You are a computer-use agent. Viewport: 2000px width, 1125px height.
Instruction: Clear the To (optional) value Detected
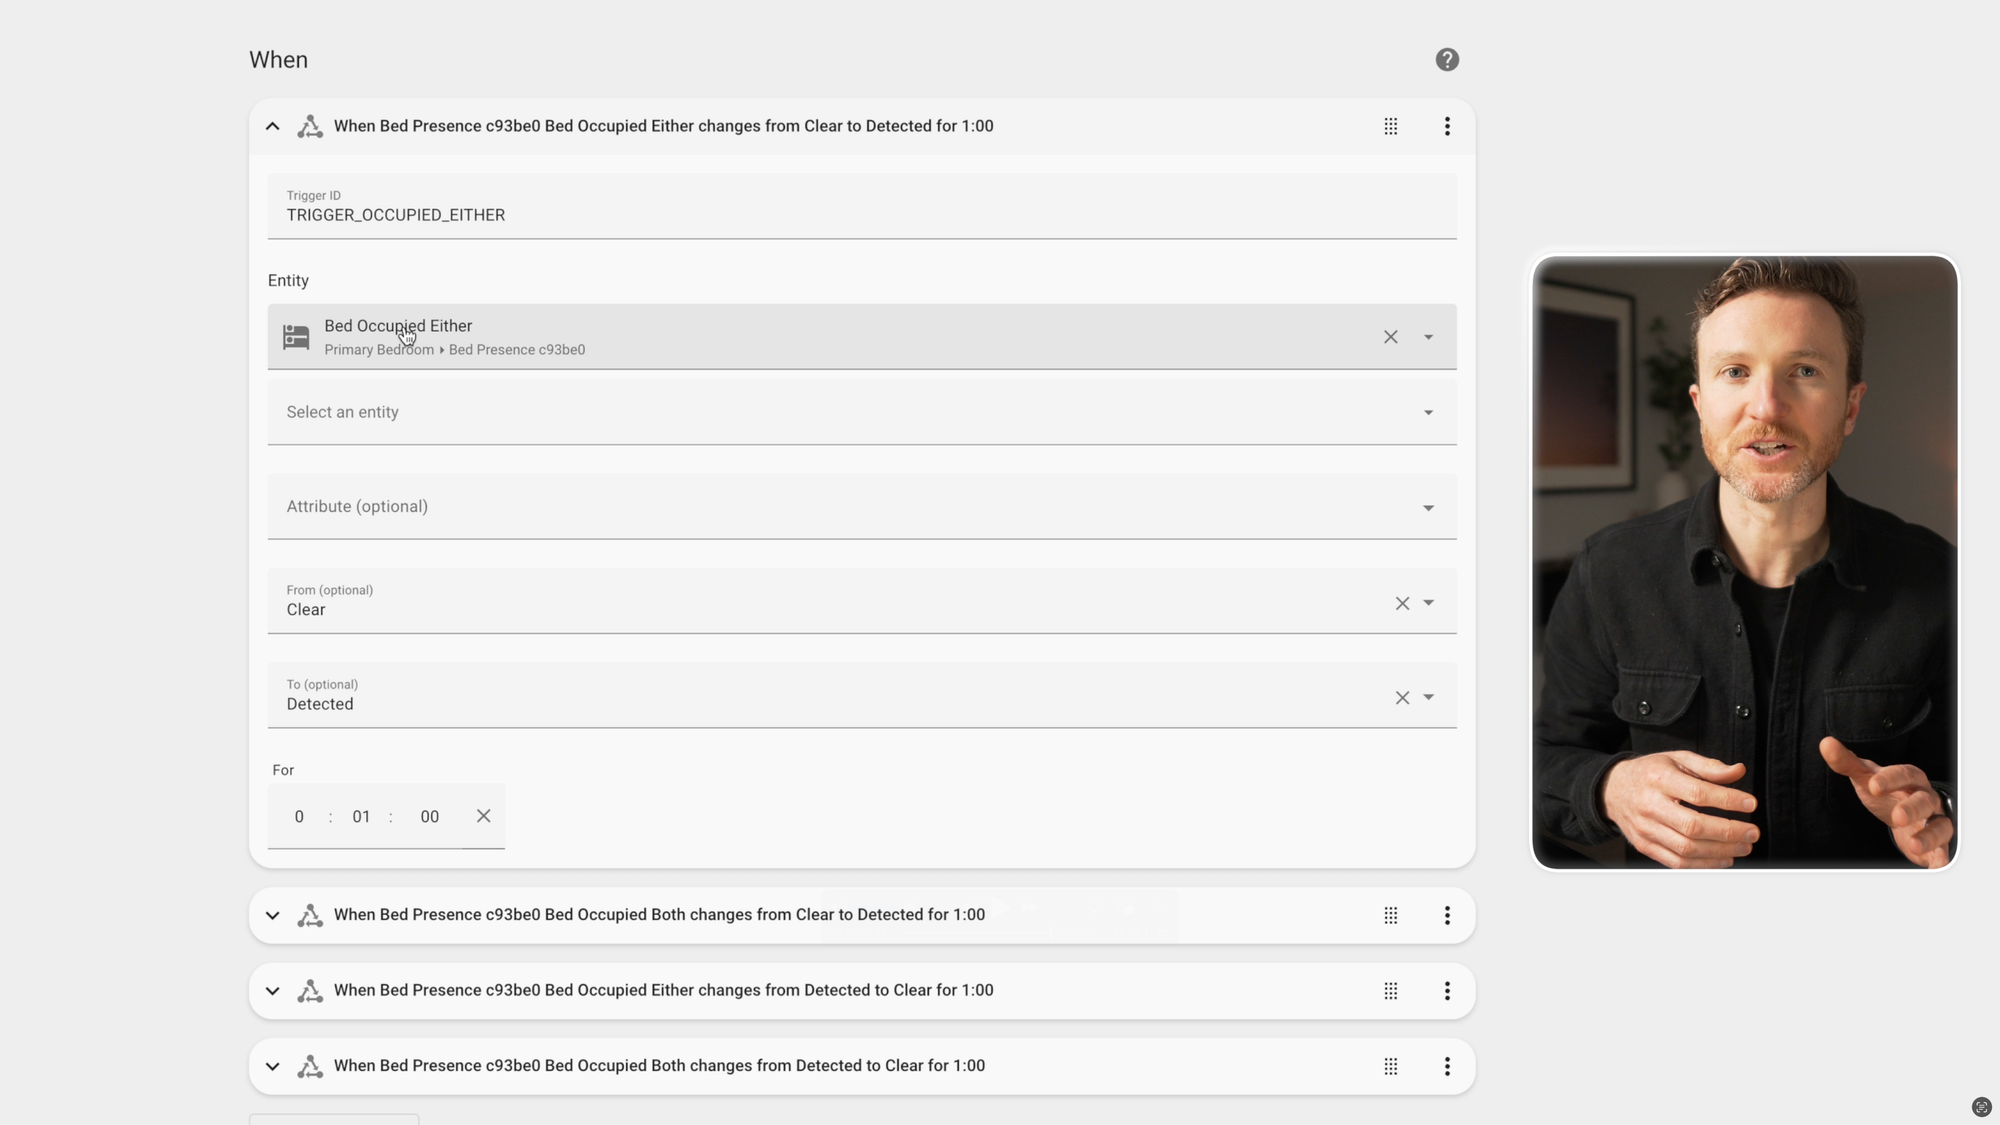point(1402,698)
